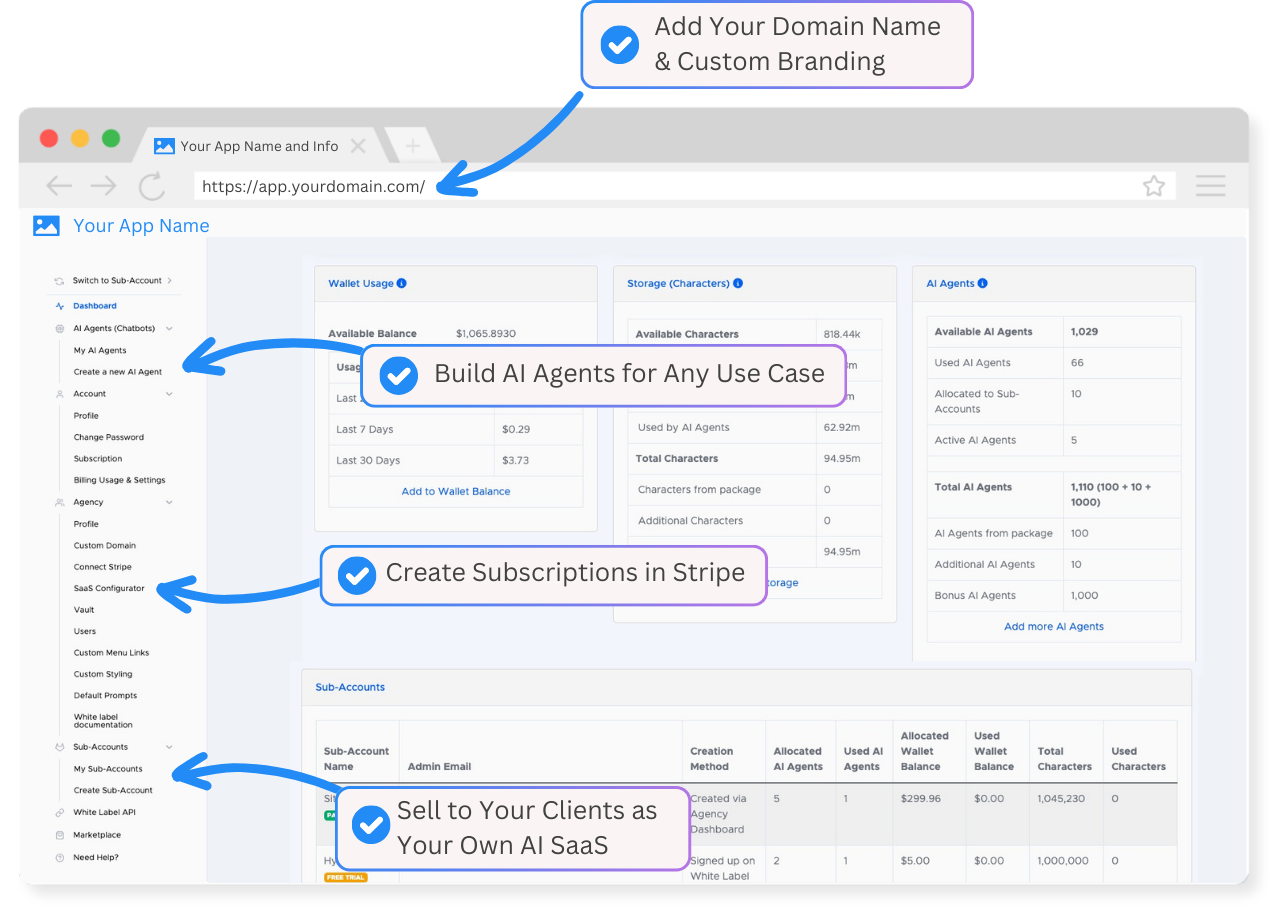Select the 'Your App Name and Info' browser tab
Image resolution: width=1287 pixels, height=913 pixels.
(x=260, y=146)
